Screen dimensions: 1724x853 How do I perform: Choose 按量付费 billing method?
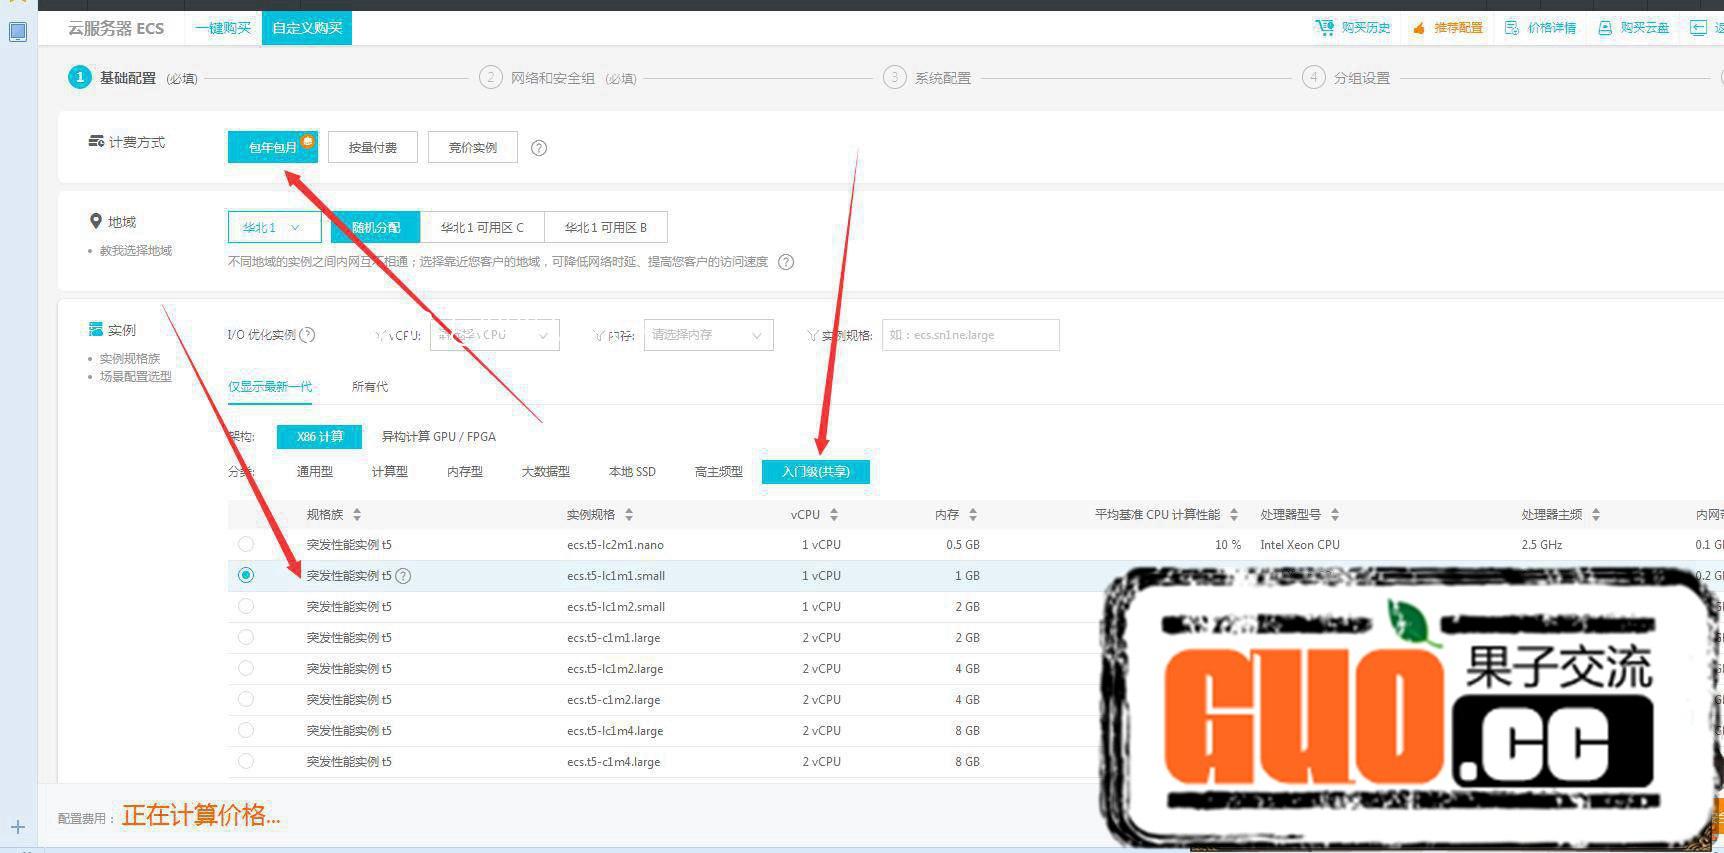tap(372, 148)
